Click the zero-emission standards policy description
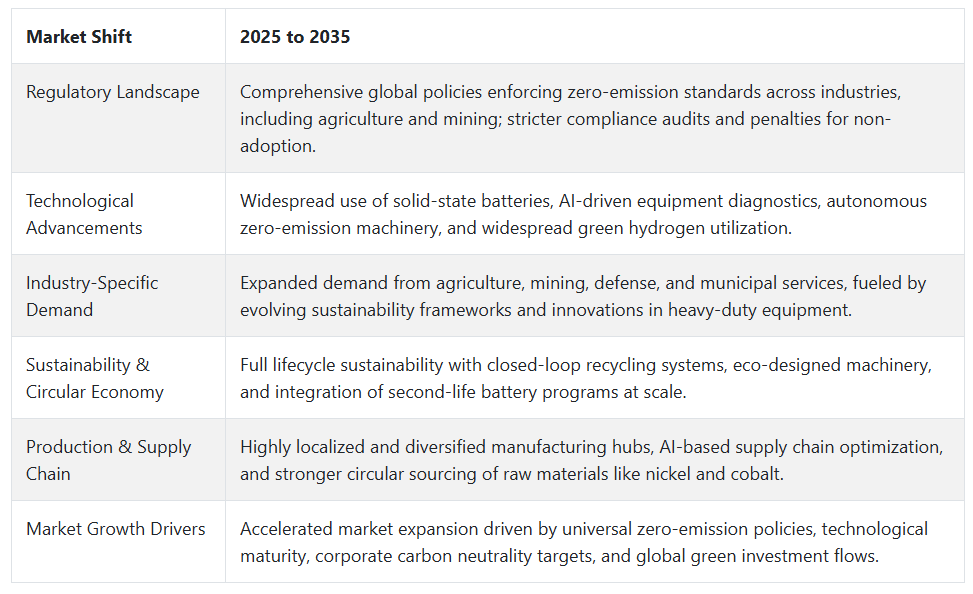The height and width of the screenshot is (594, 973). tap(570, 119)
